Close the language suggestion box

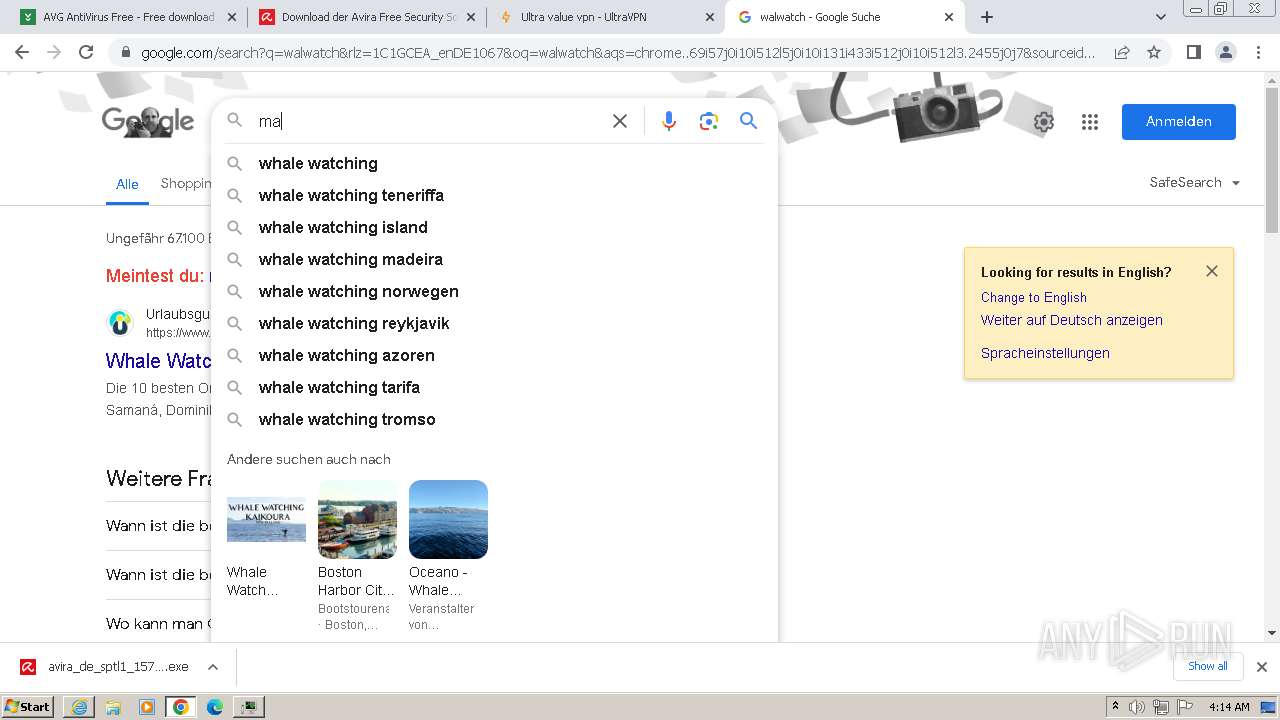coord(1212,271)
